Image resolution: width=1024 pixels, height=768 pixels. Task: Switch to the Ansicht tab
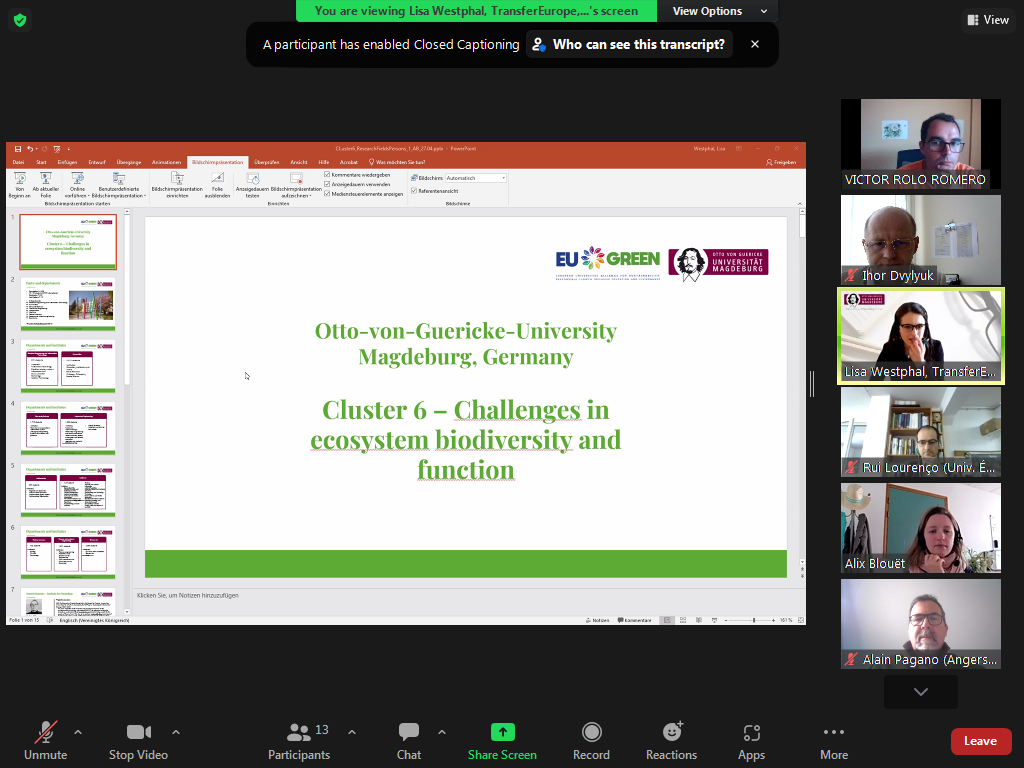[298, 162]
